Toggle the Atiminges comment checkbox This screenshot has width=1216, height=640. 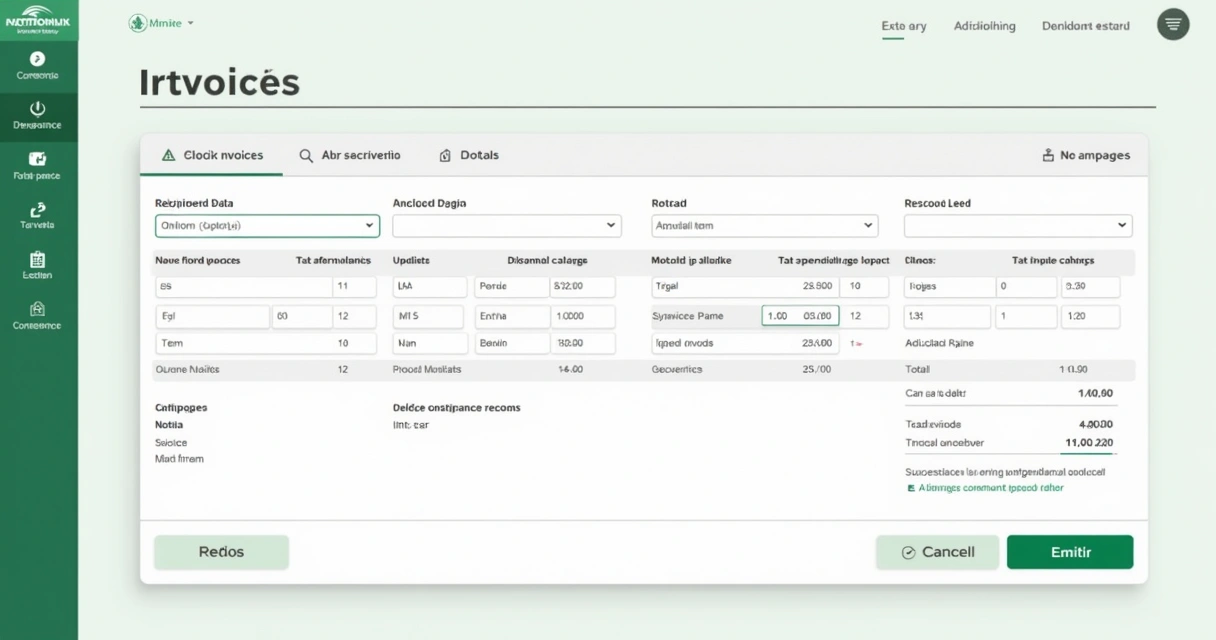(x=910, y=489)
